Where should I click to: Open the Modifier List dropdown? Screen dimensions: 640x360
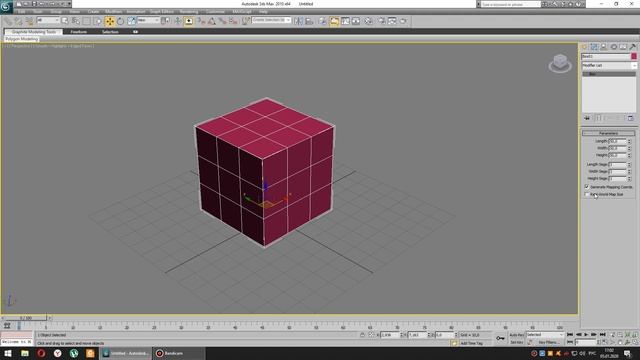pyautogui.click(x=609, y=66)
